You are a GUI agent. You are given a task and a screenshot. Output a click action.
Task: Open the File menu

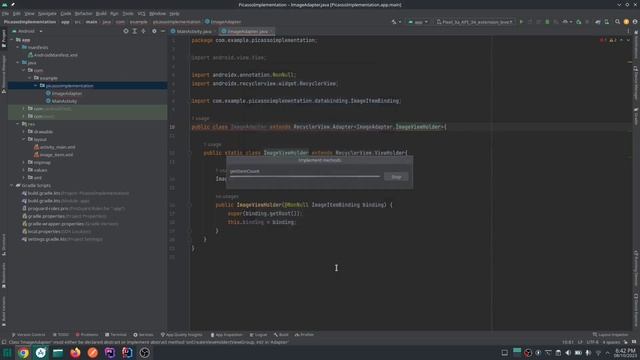click(x=5, y=13)
